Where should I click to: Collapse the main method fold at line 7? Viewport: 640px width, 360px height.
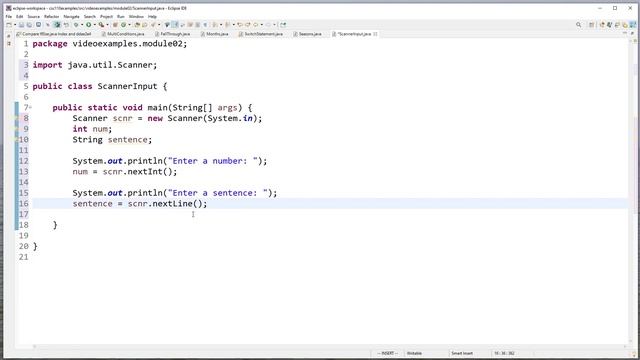click(30, 107)
